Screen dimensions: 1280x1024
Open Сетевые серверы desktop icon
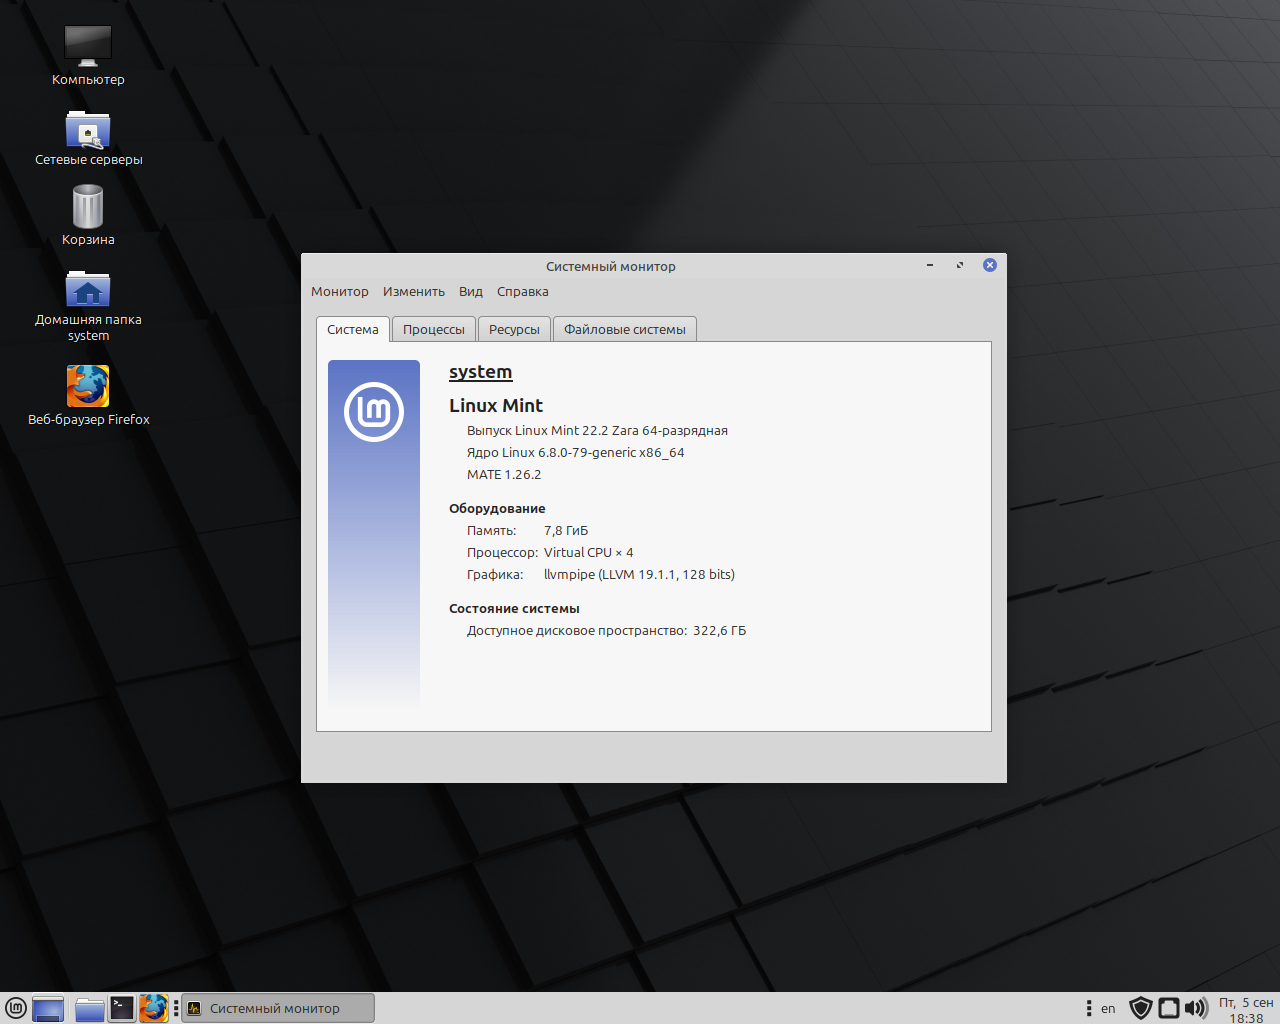(88, 138)
